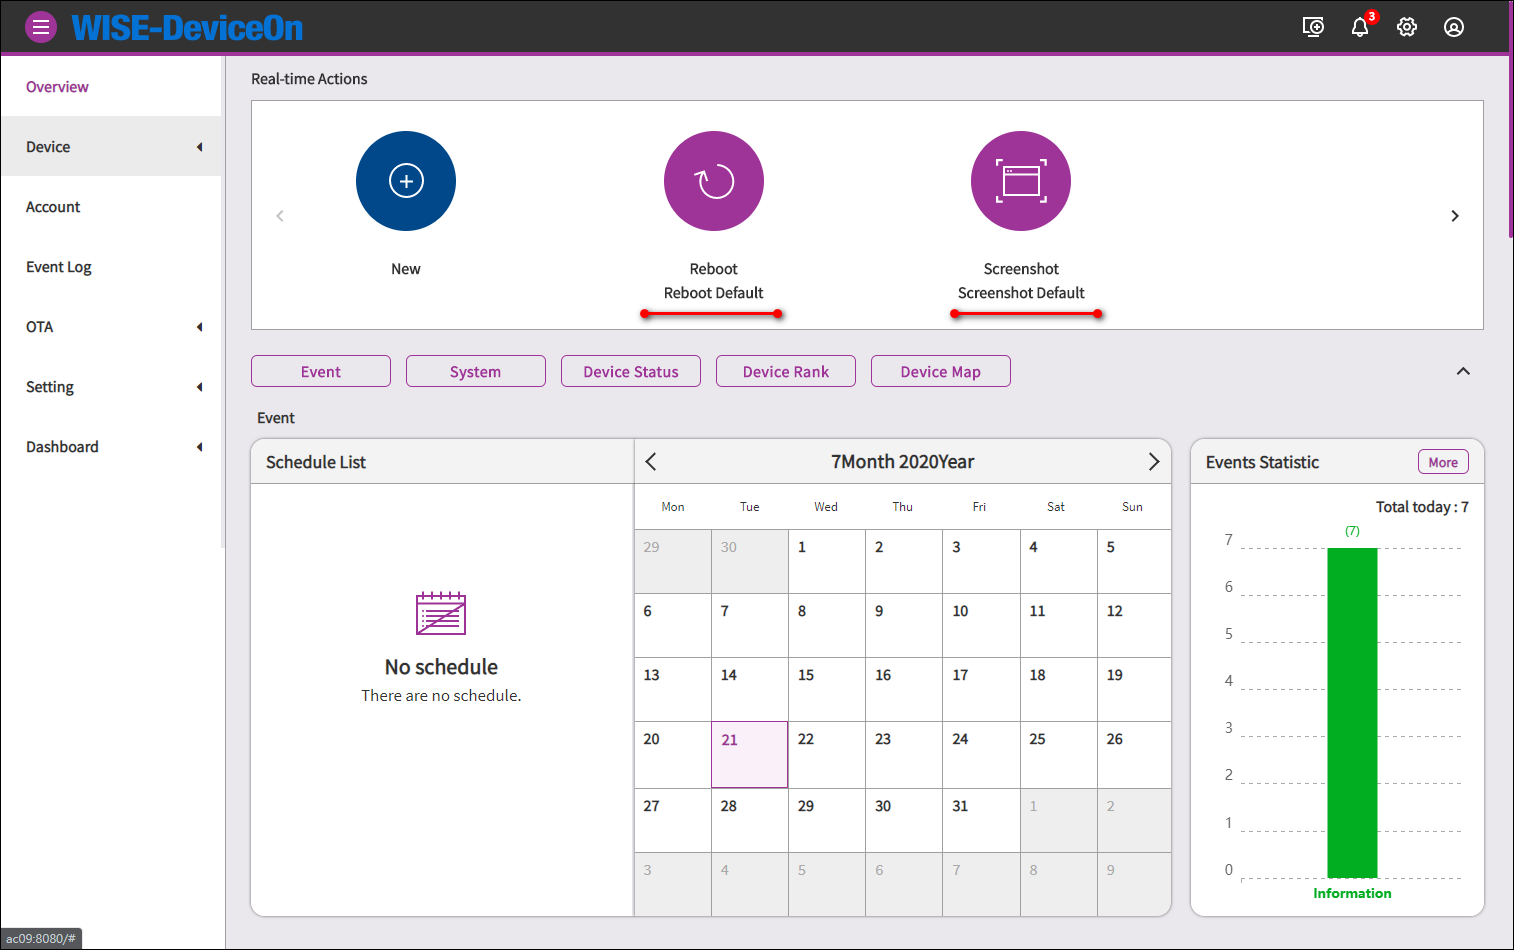Screen dimensions: 1514x950
Task: Trigger the Screenshot action icon
Action: (1021, 181)
